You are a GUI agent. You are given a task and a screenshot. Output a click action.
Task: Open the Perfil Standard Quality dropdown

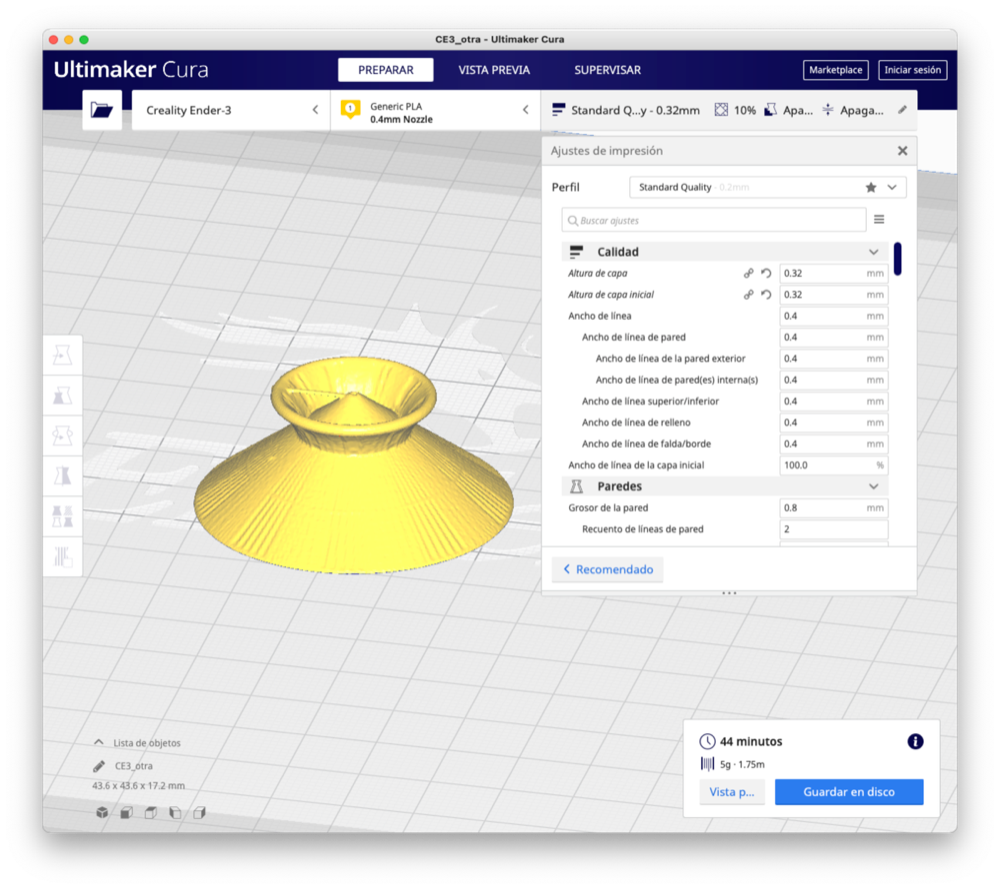click(x=767, y=187)
